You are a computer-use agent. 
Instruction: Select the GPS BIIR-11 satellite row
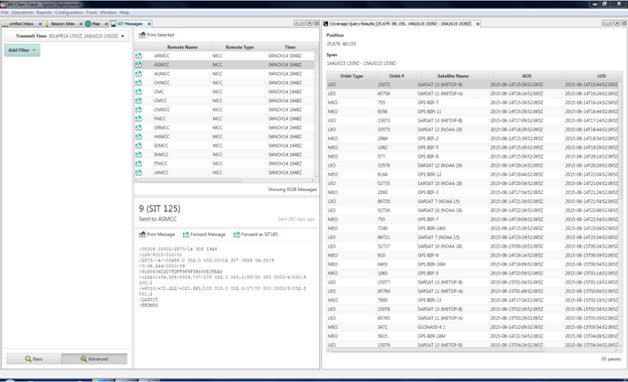click(473, 112)
